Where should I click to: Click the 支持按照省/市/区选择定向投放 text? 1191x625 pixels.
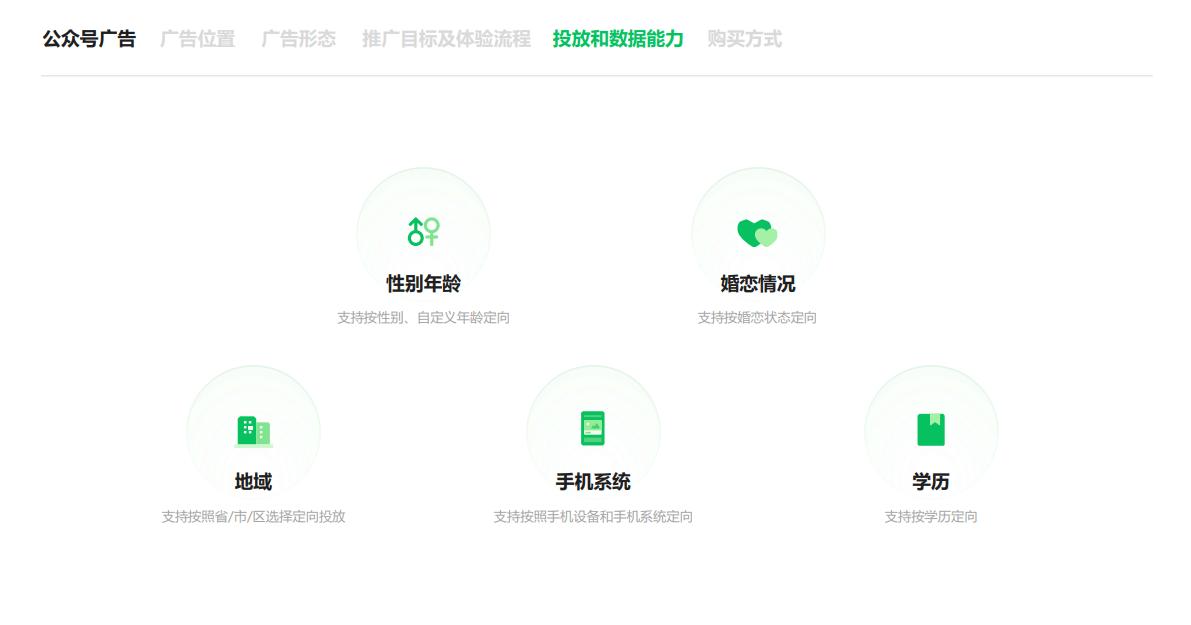(x=254, y=515)
